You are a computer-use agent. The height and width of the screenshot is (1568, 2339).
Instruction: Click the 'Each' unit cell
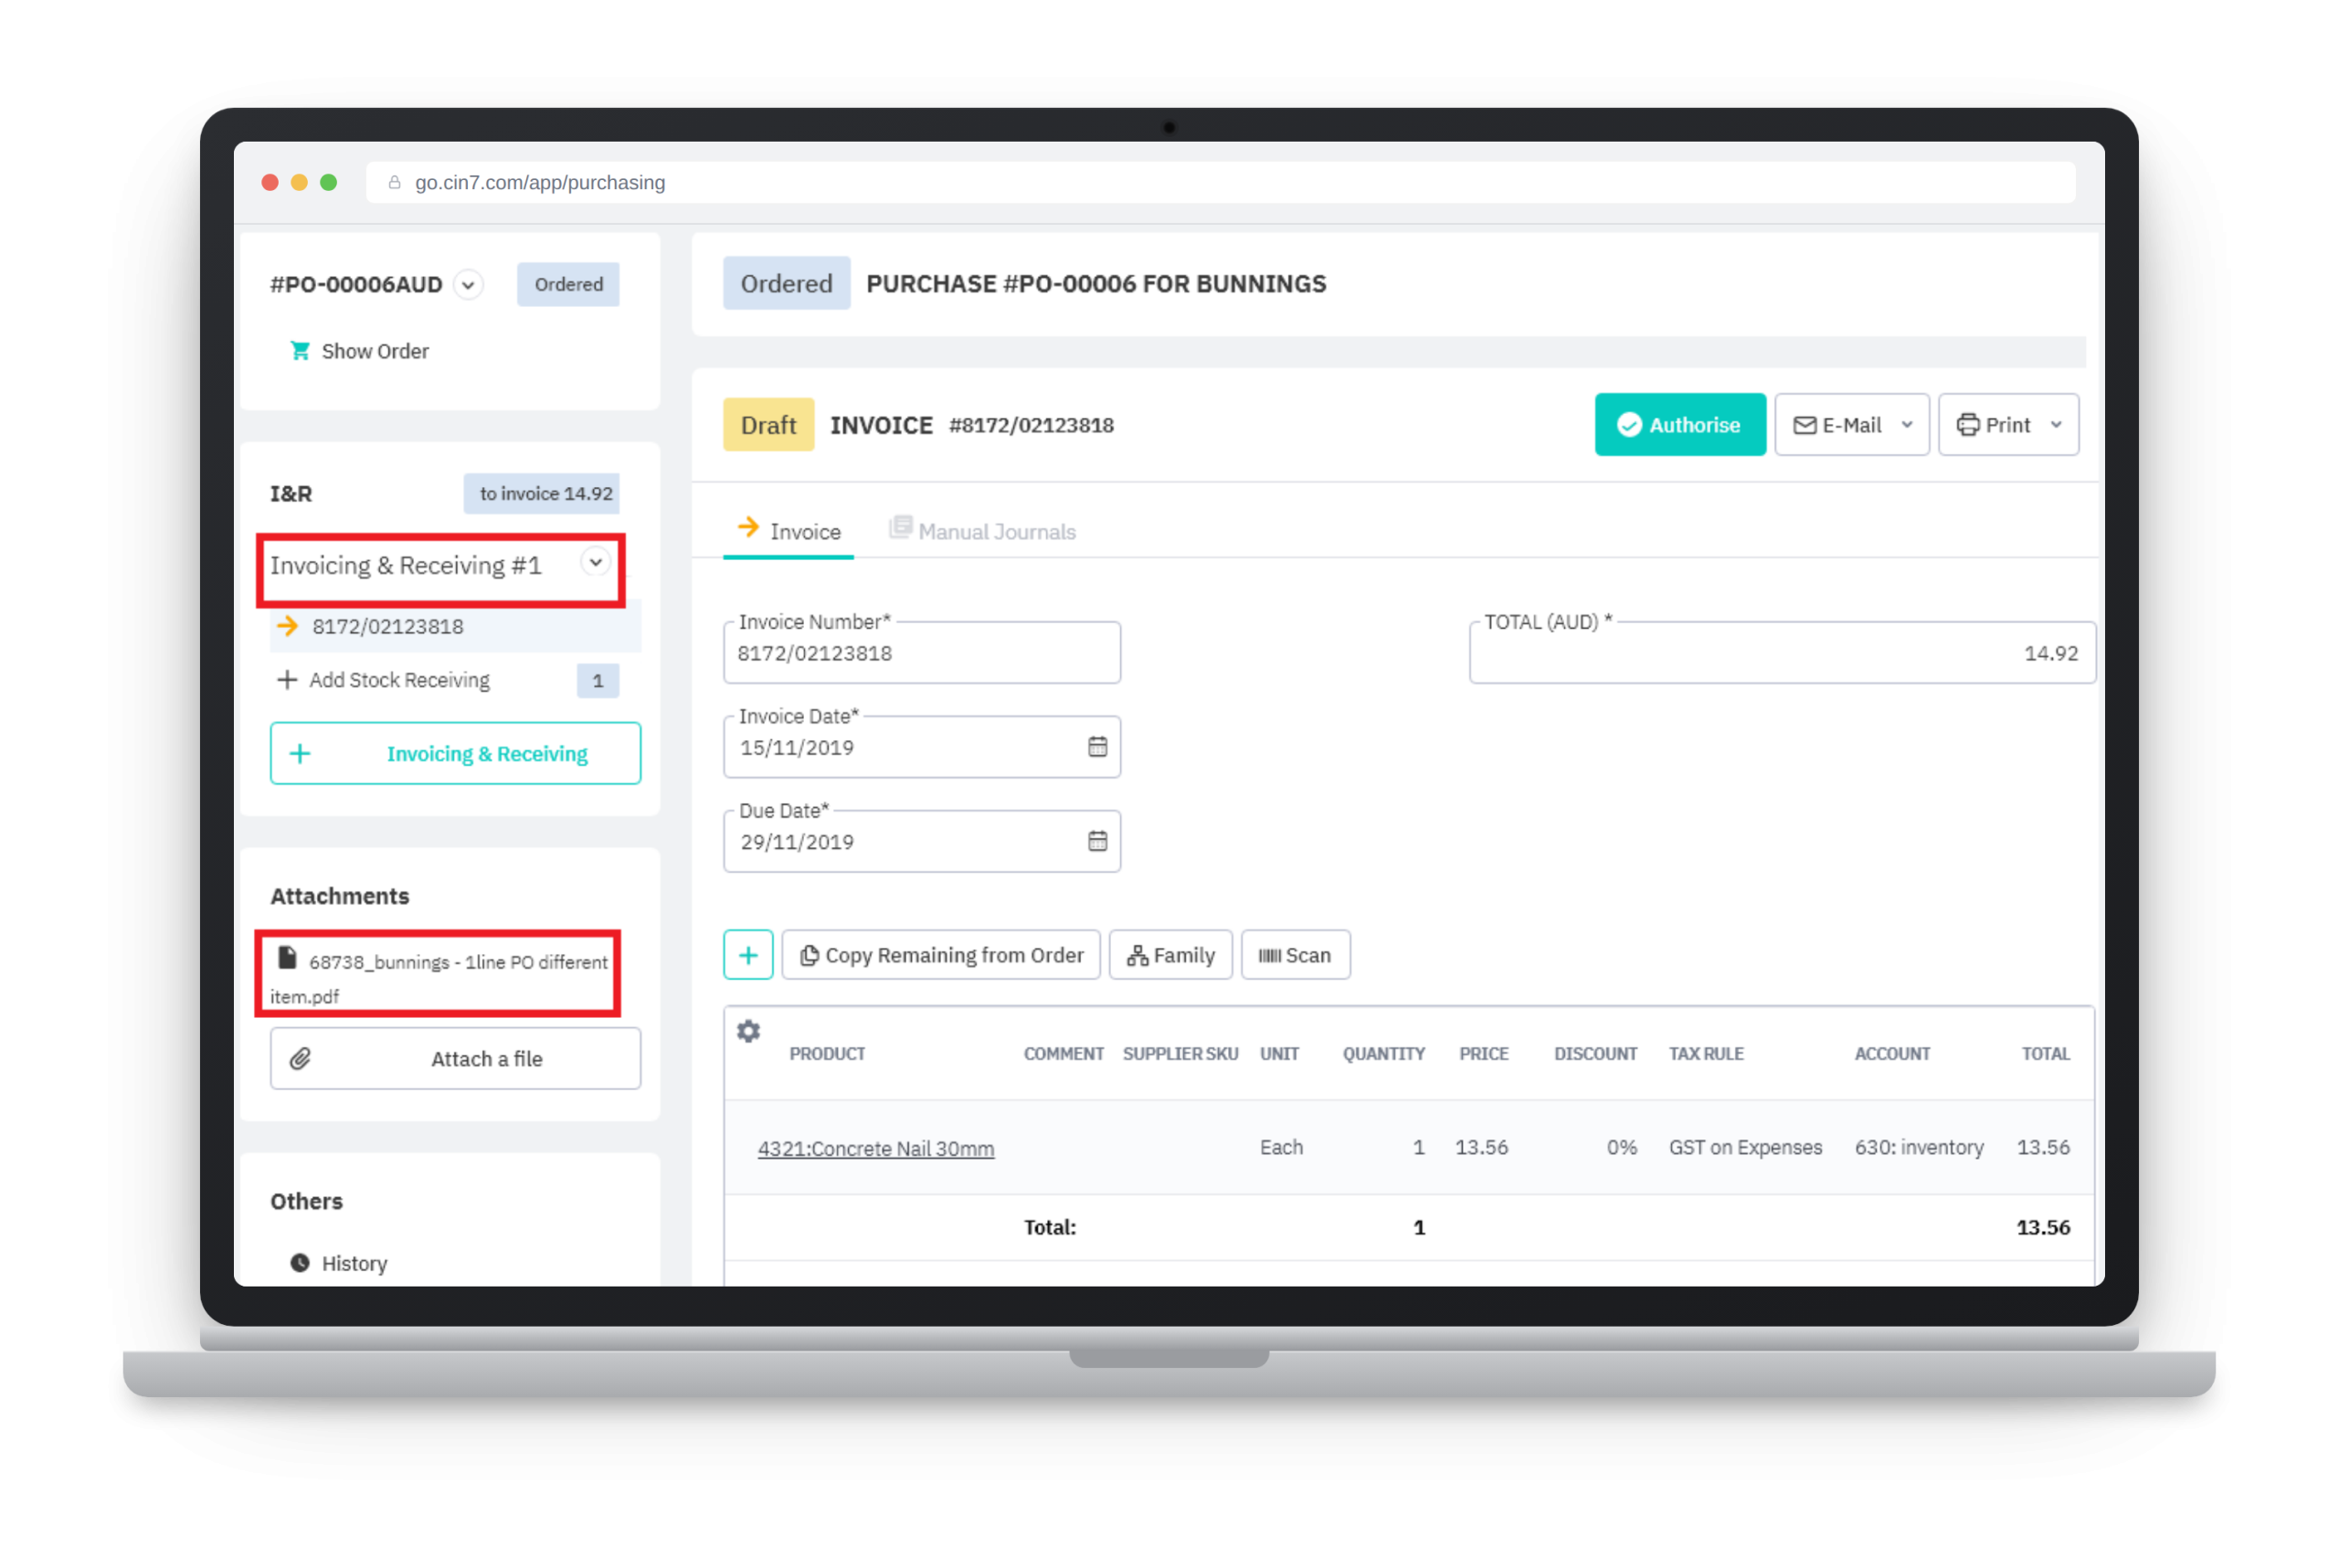pos(1281,1148)
